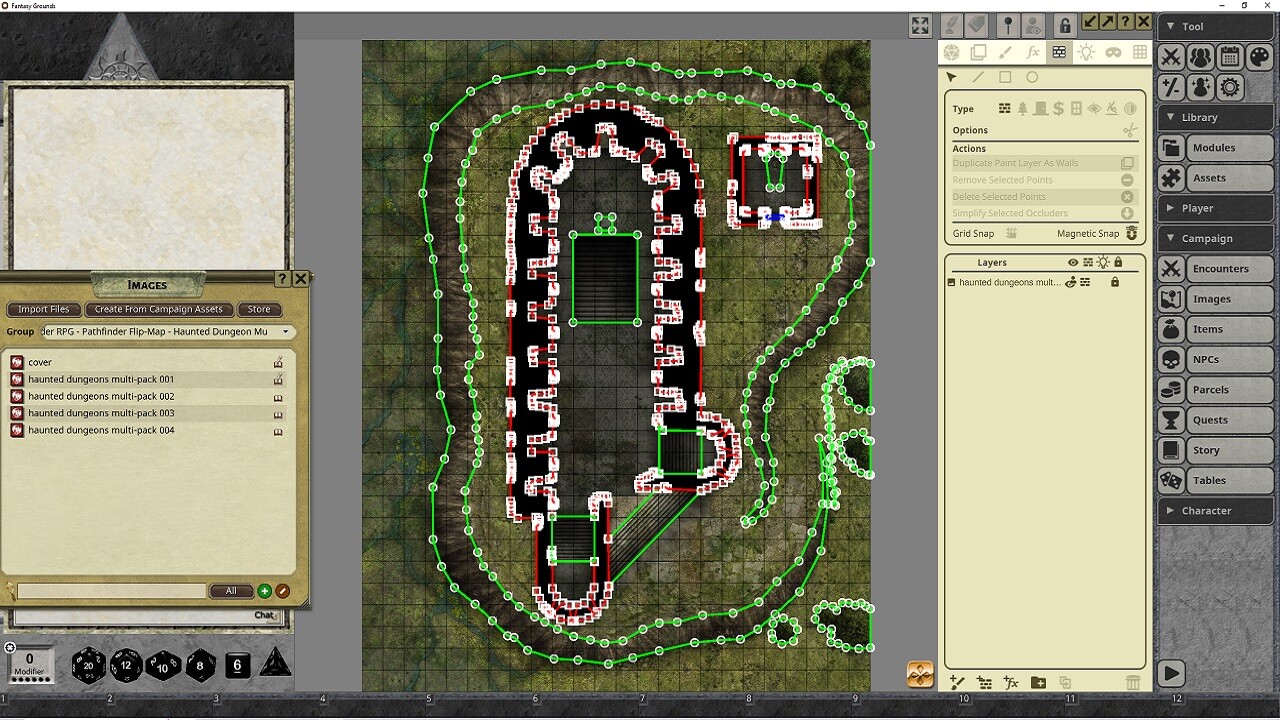Viewport: 1280px width, 720px height.
Task: Select the door occluder type icon
Action: 1040,109
